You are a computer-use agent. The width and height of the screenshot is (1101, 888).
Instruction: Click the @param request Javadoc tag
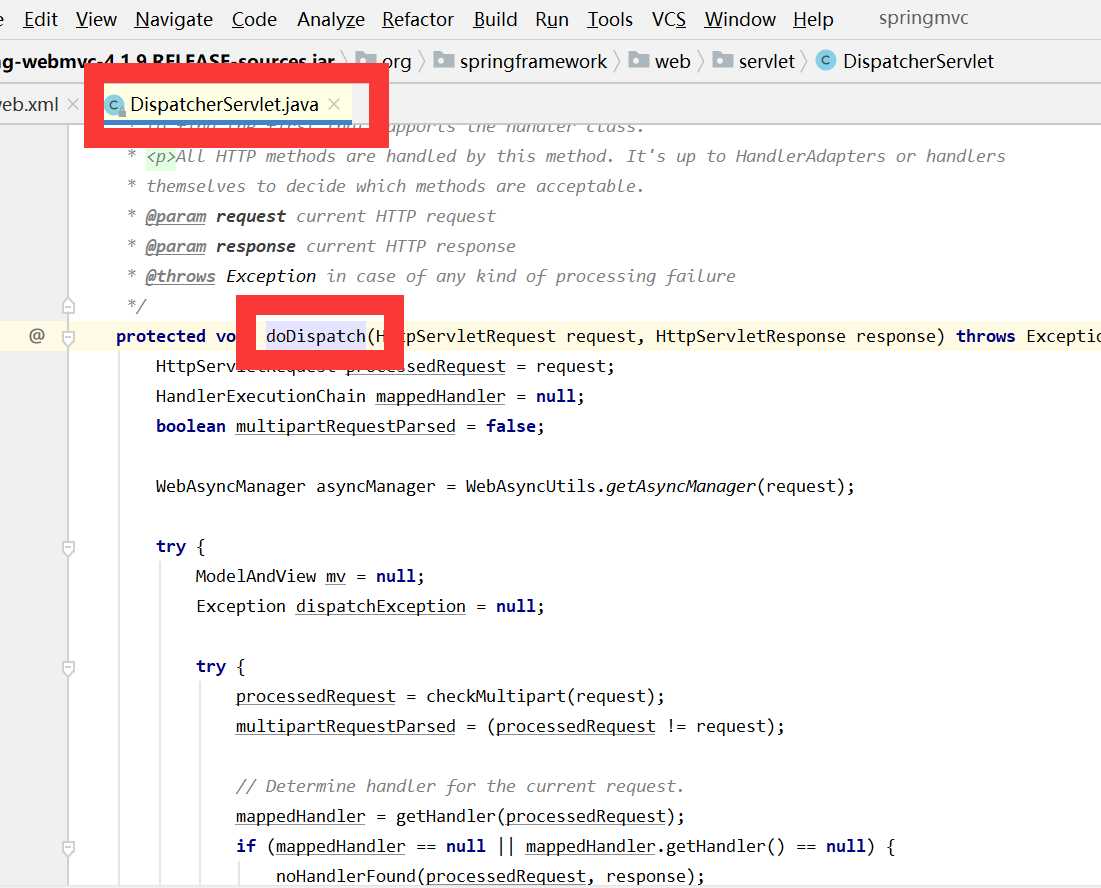176,216
